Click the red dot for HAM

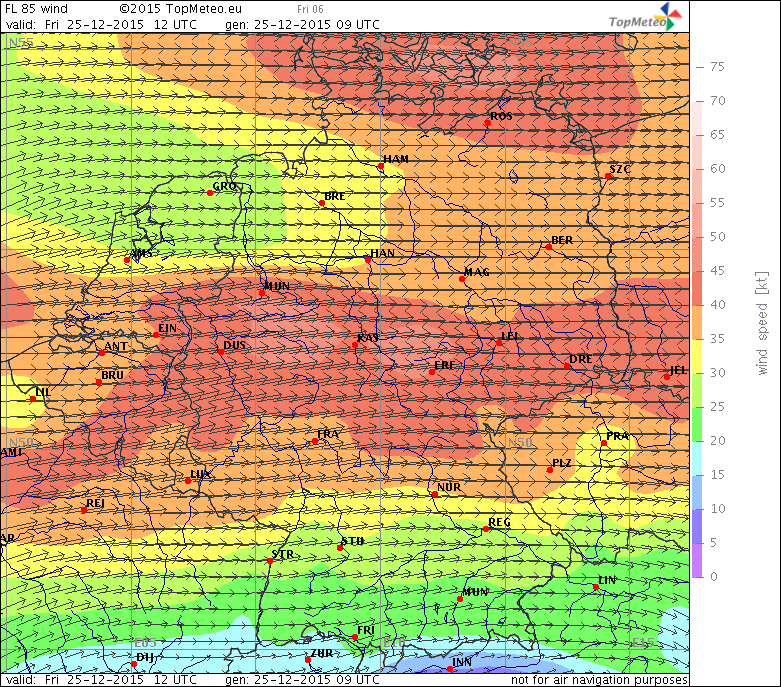coord(381,167)
